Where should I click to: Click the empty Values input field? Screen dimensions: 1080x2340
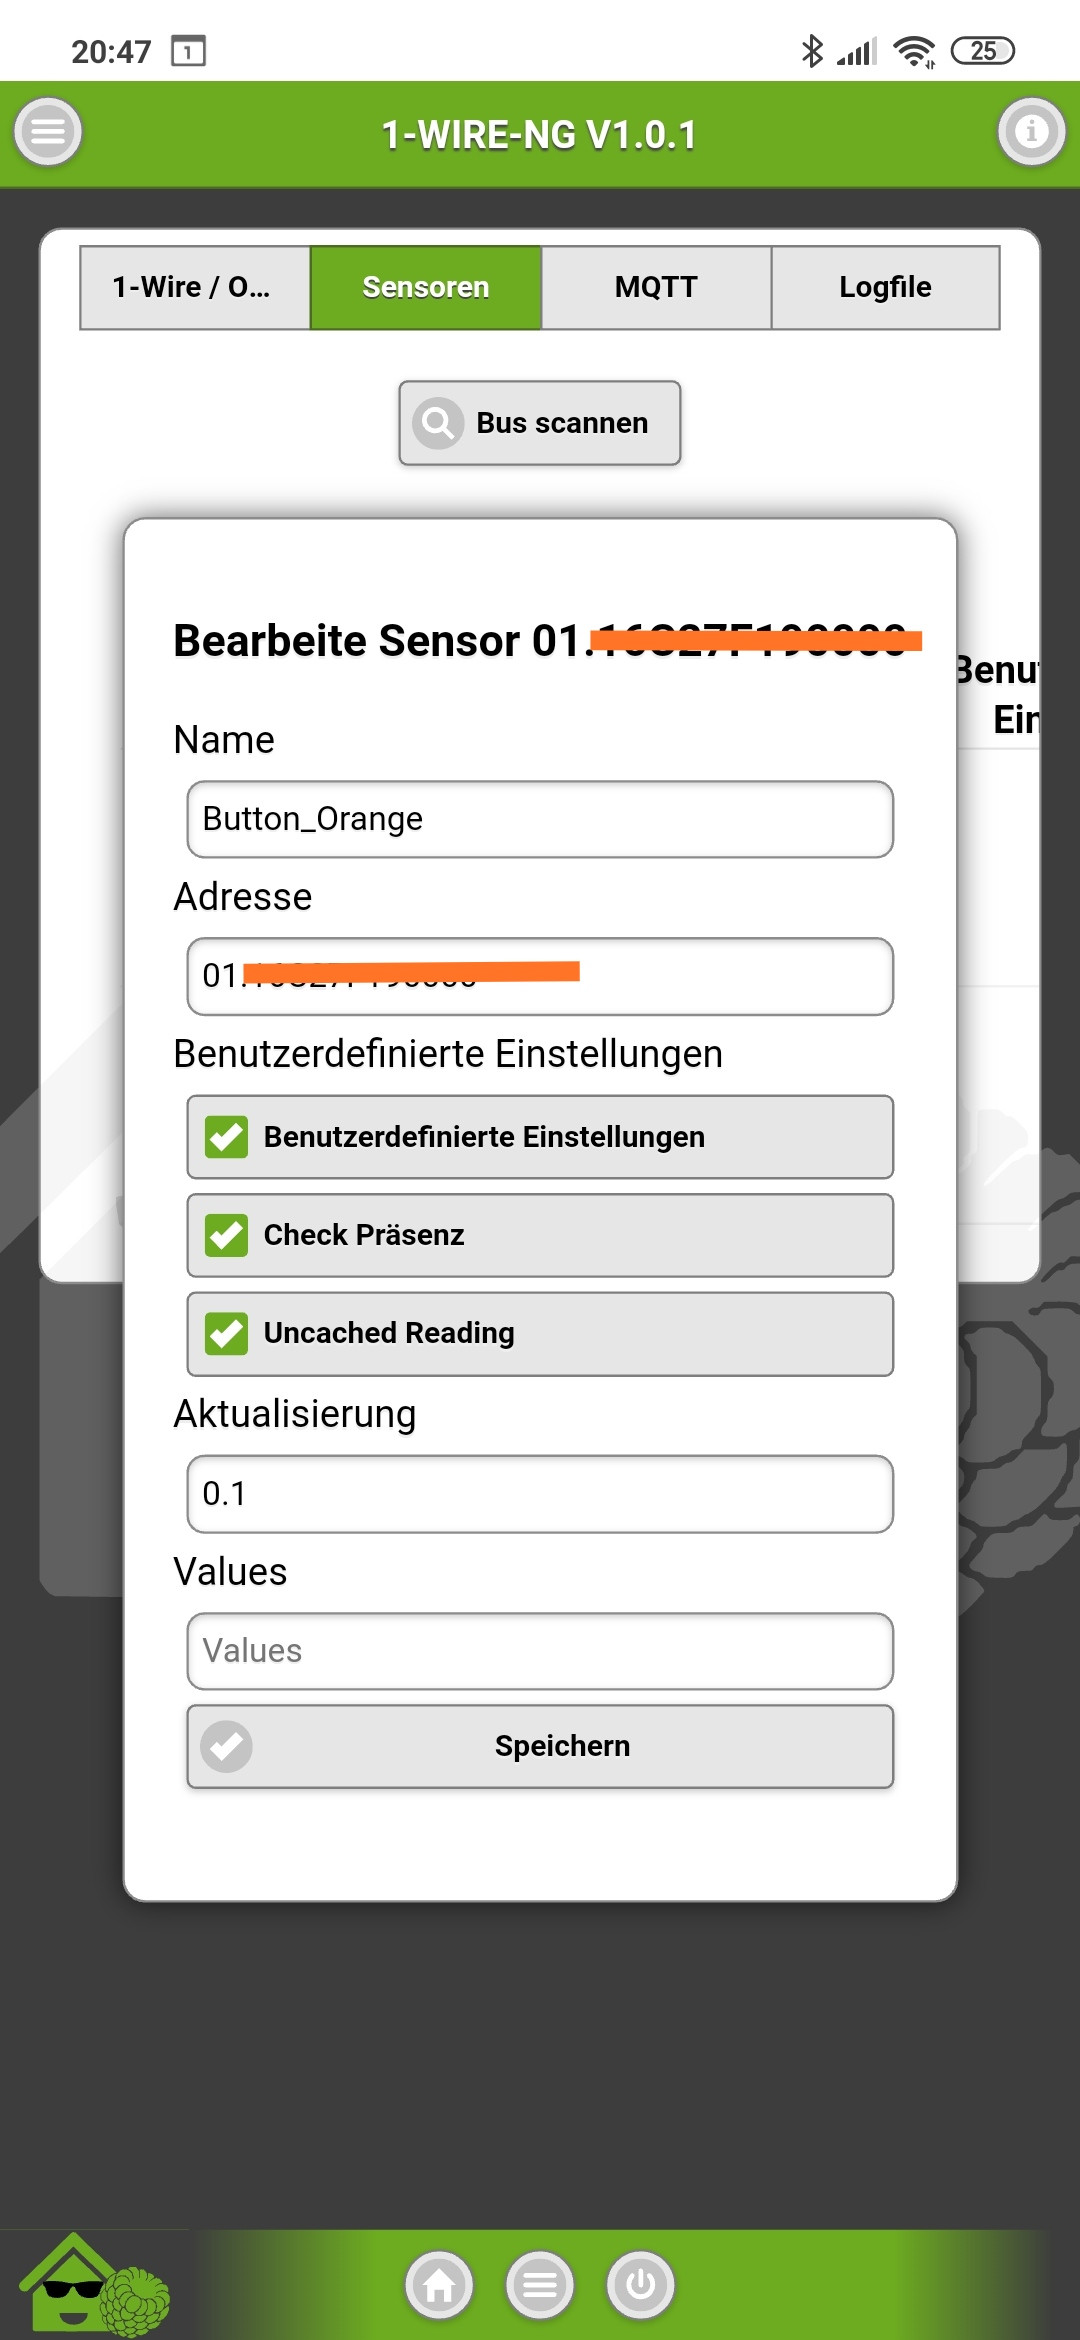540,1651
